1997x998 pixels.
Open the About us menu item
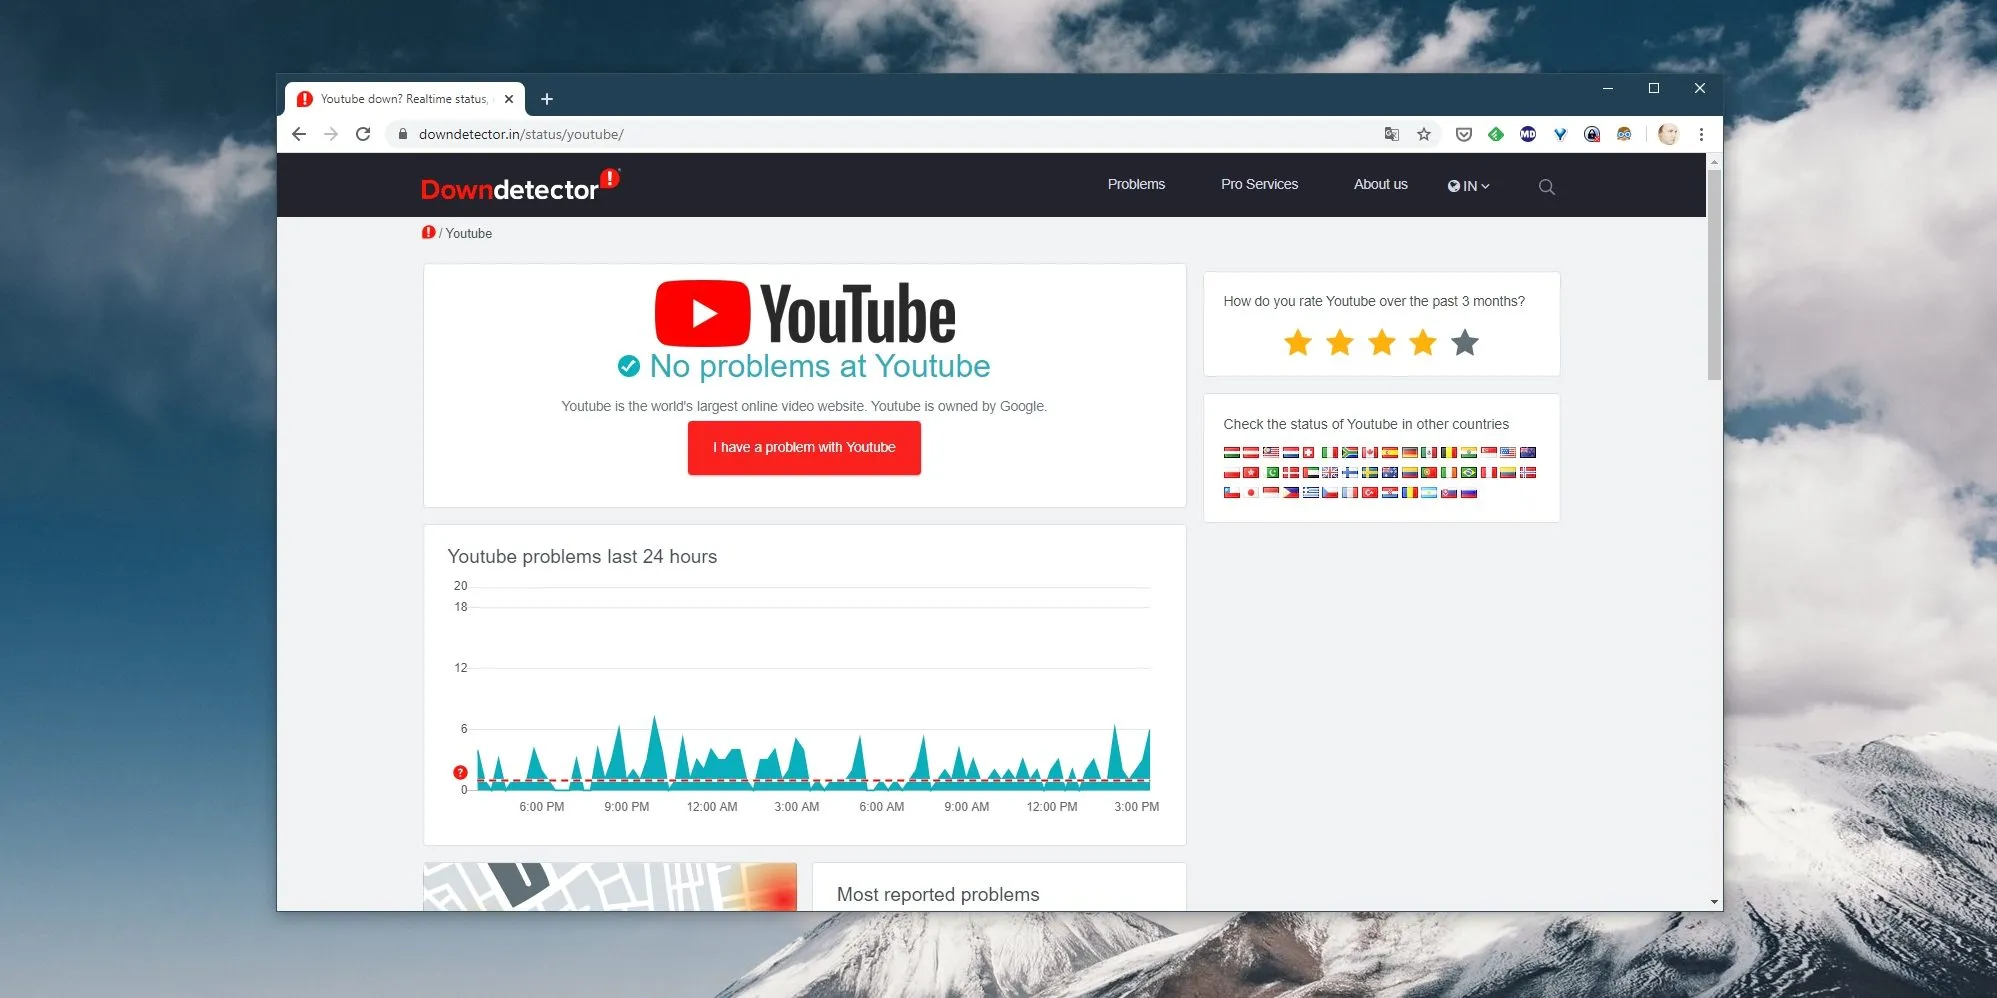pyautogui.click(x=1380, y=184)
